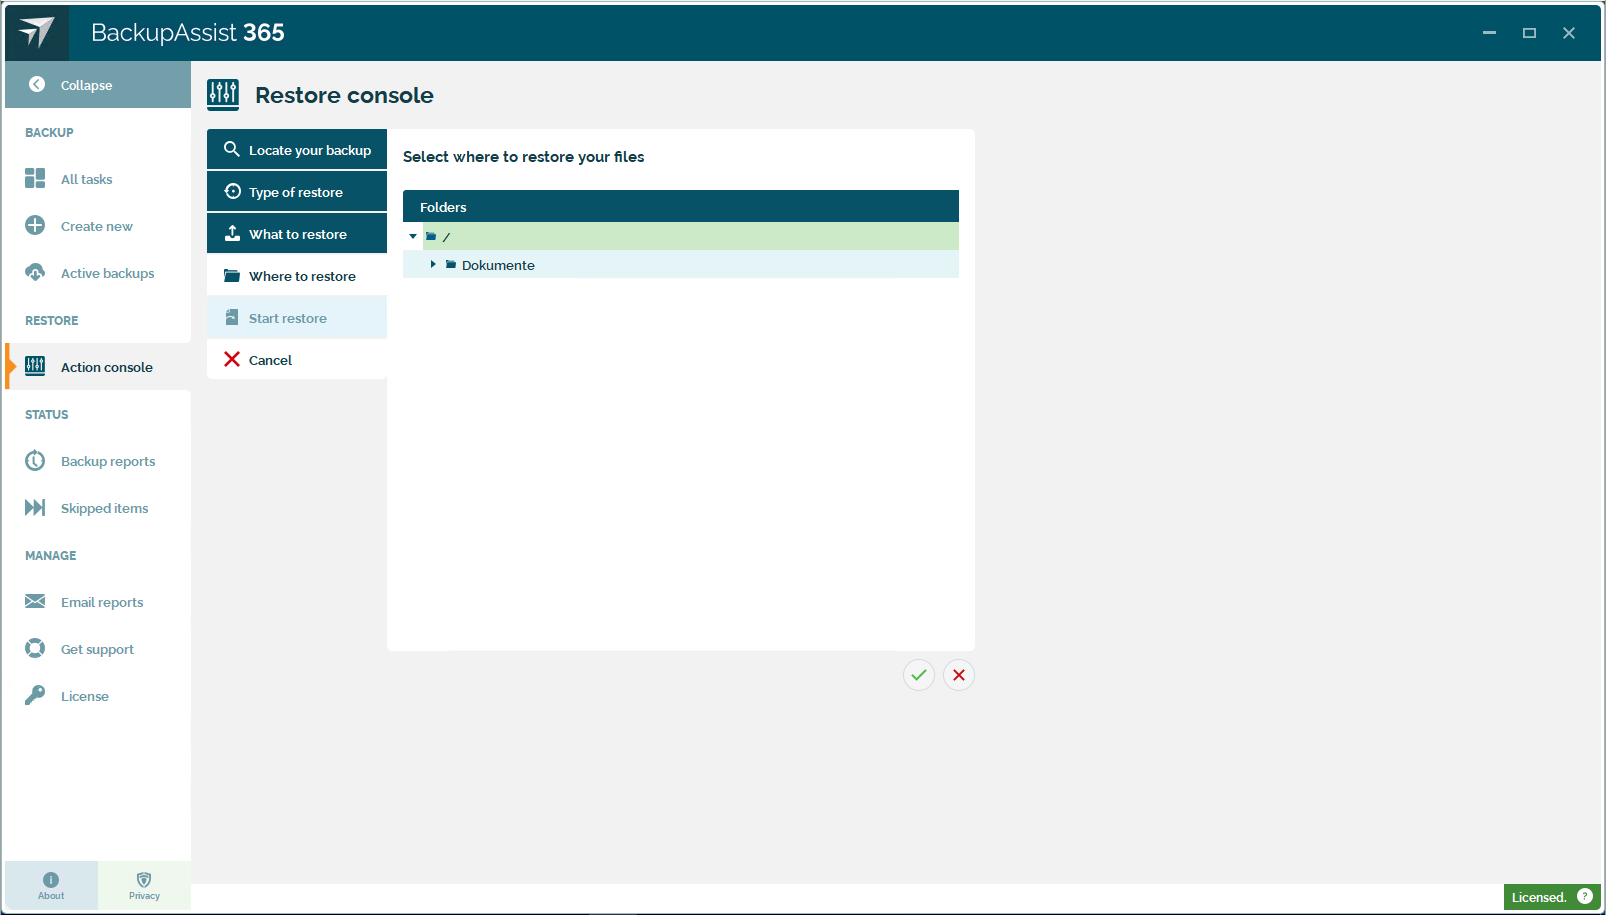Select Where to restore step

297,276
